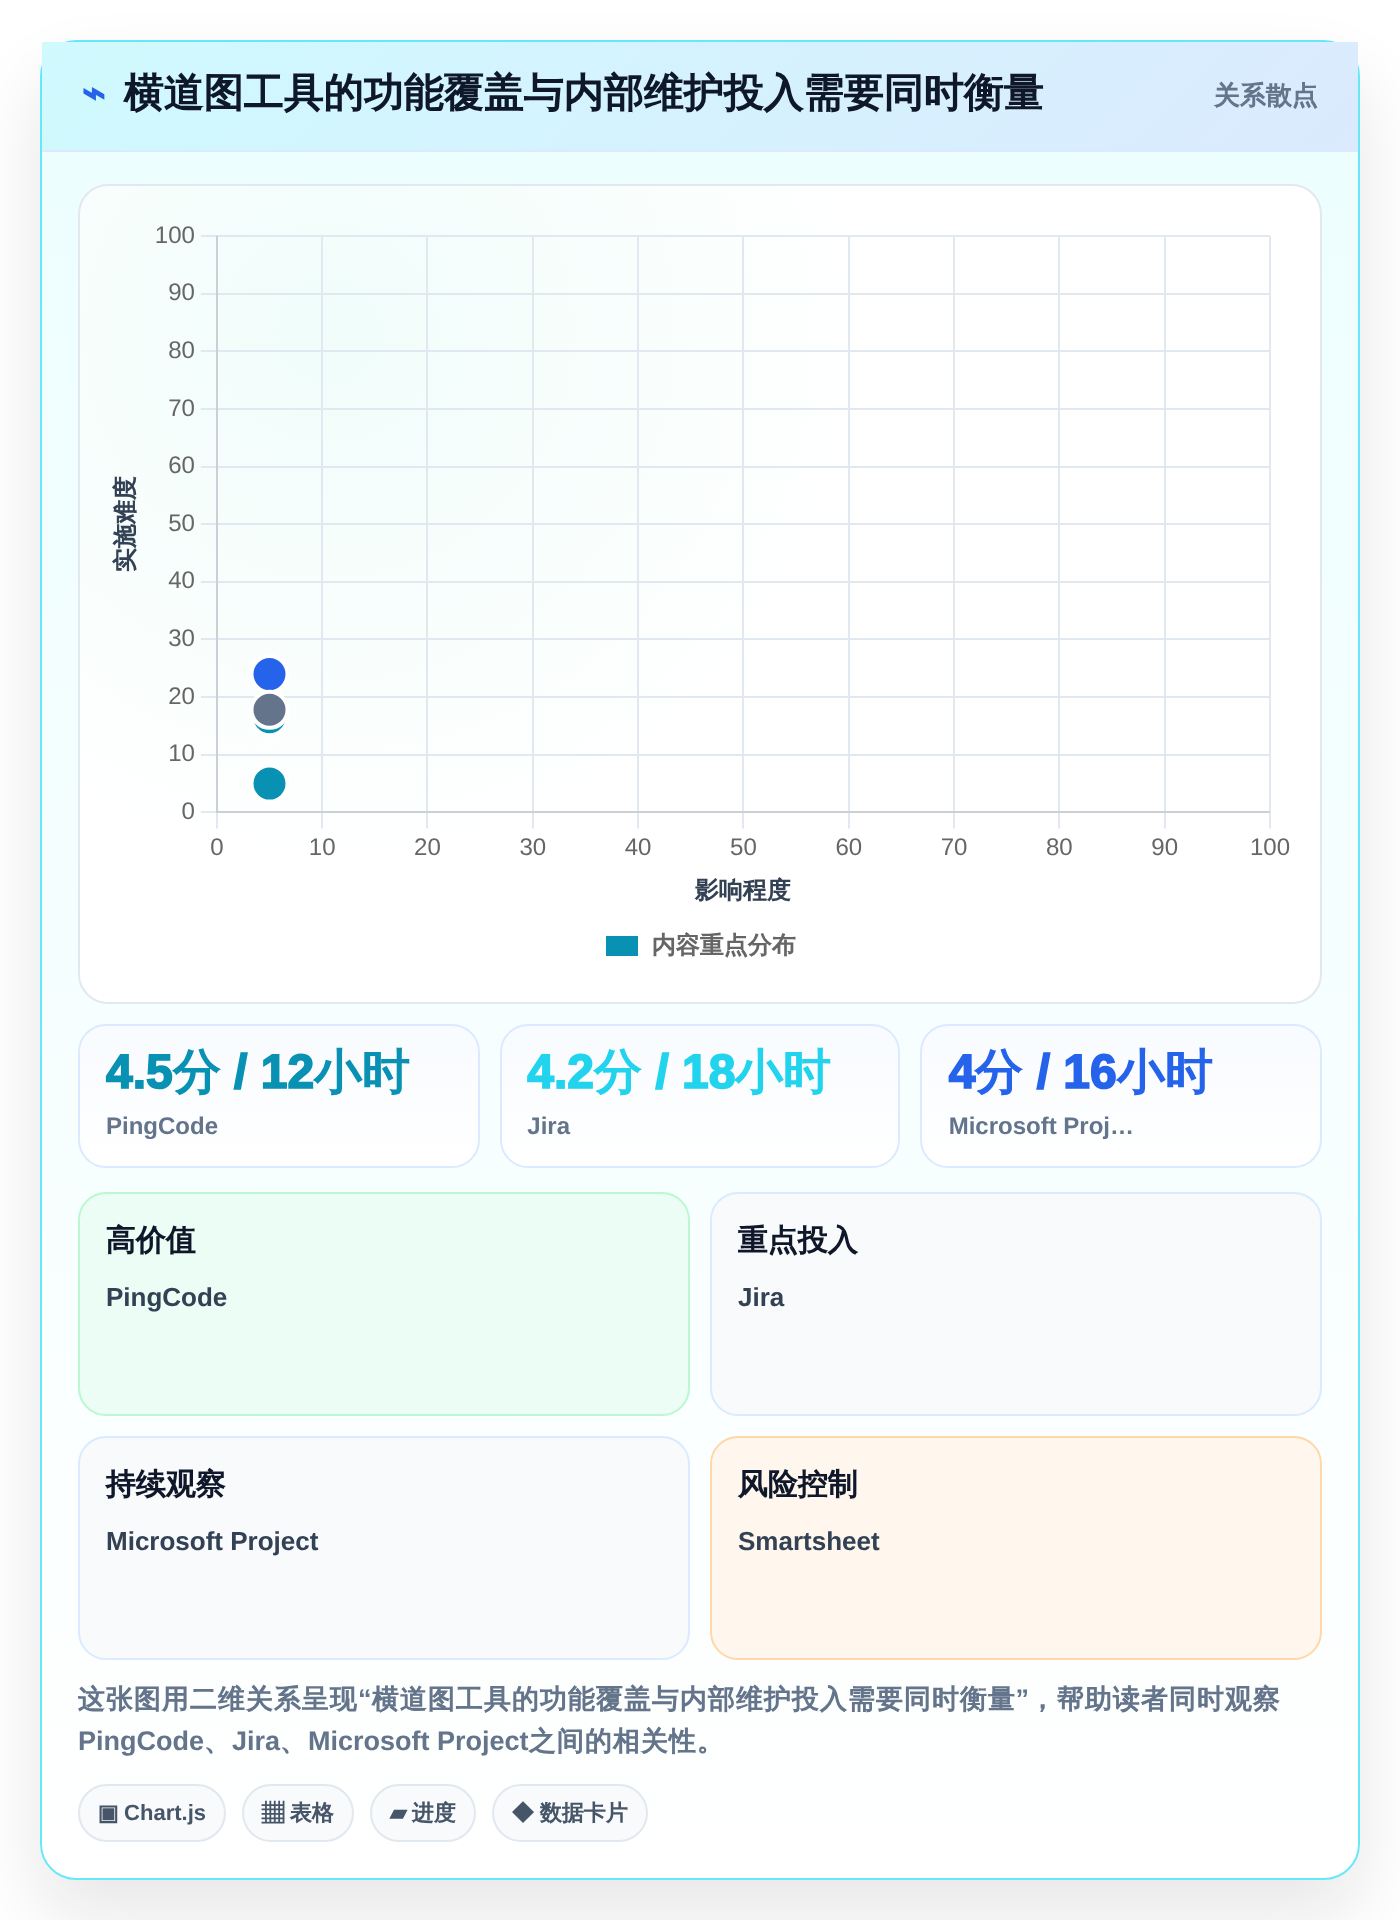Viewport: 1400px width, 1920px height.
Task: Click the x-axis tick label 50
Action: [743, 847]
